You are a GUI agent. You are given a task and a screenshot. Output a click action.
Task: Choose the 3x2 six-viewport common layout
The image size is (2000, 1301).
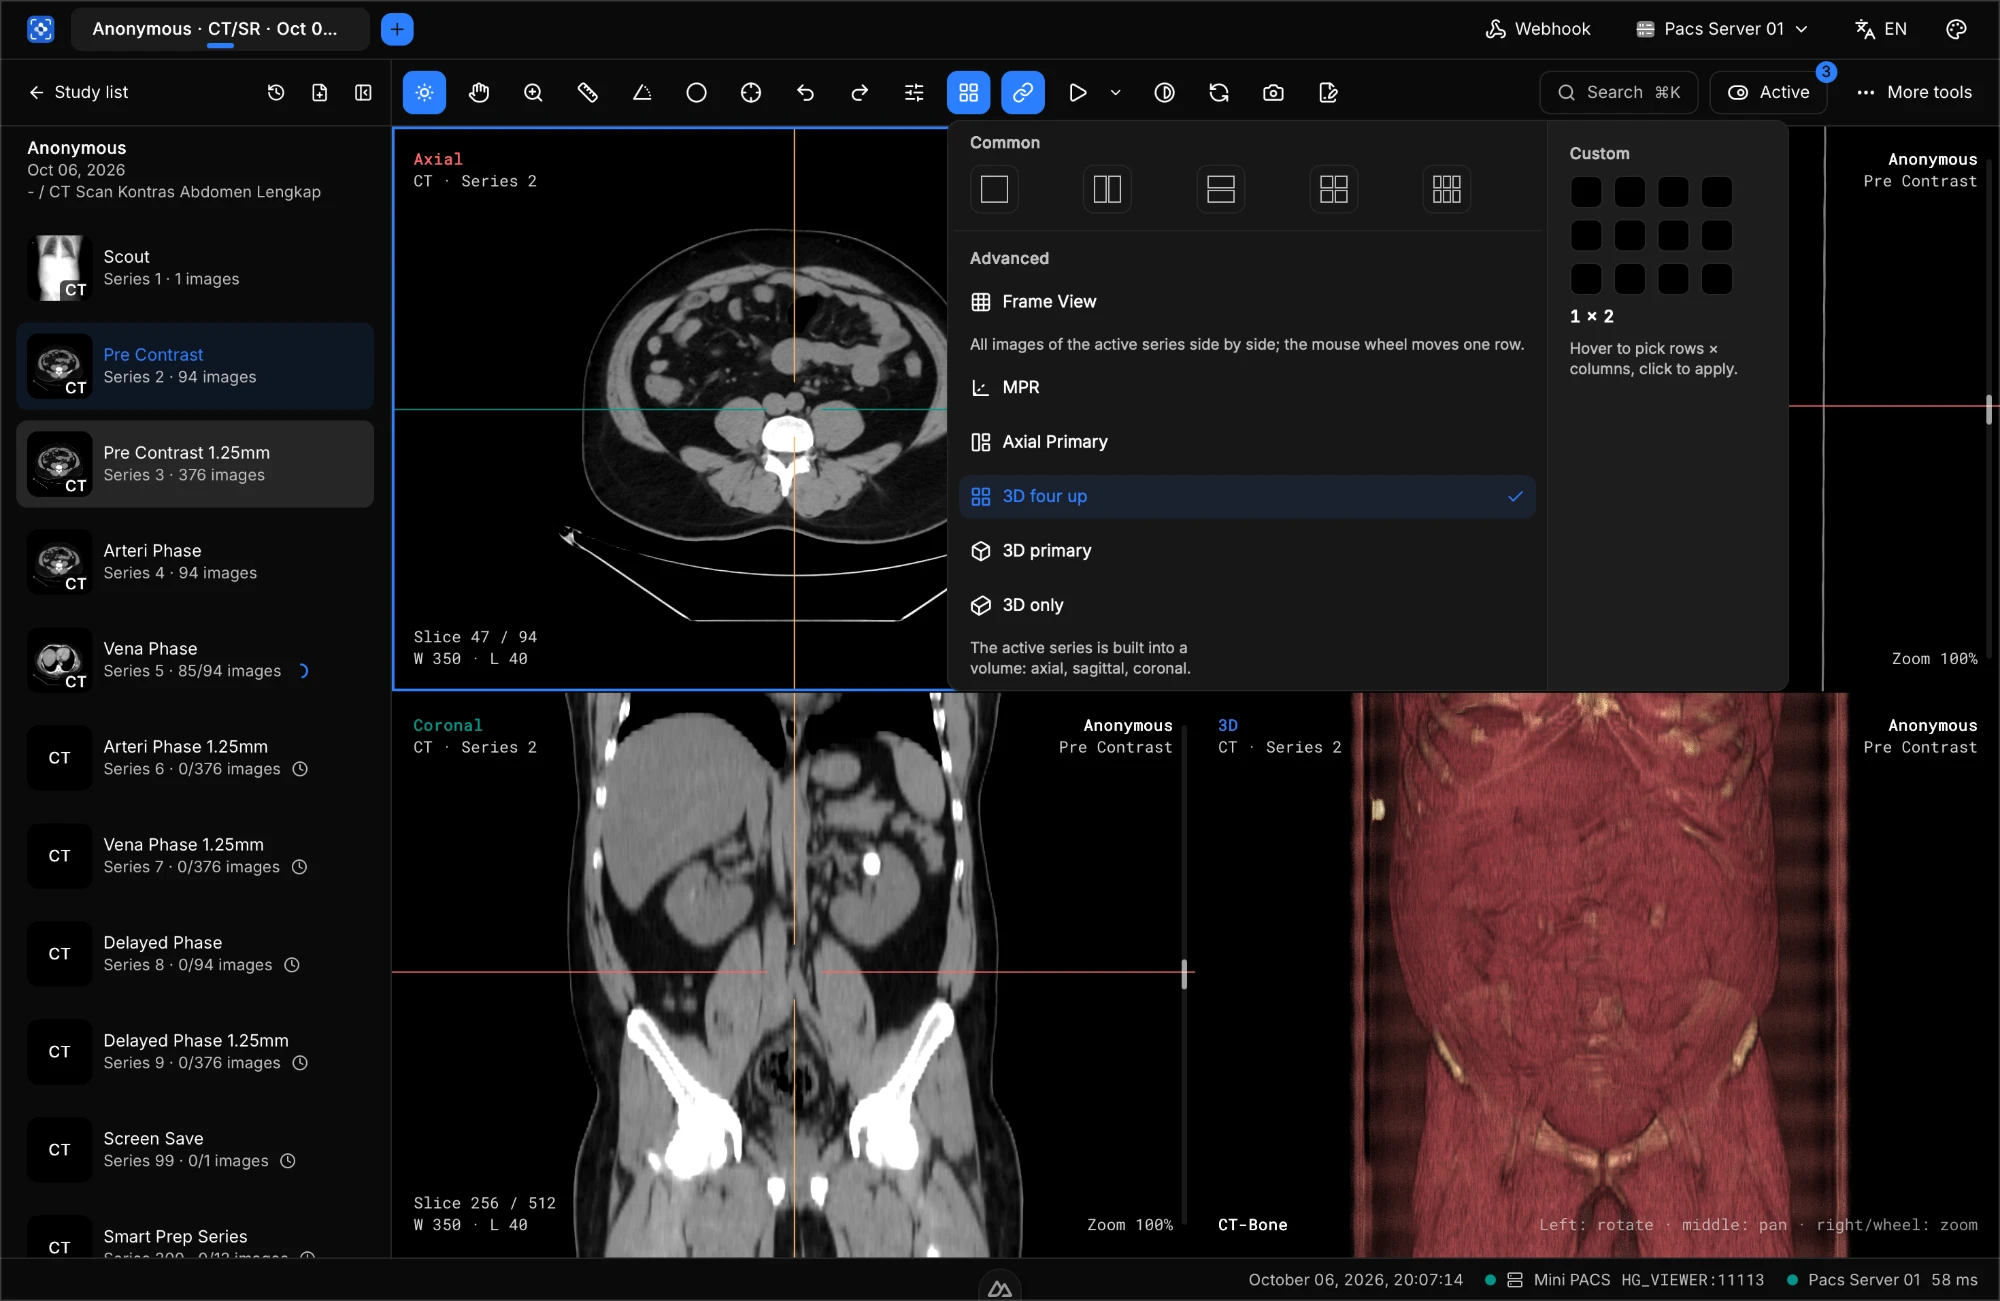[x=1447, y=189]
